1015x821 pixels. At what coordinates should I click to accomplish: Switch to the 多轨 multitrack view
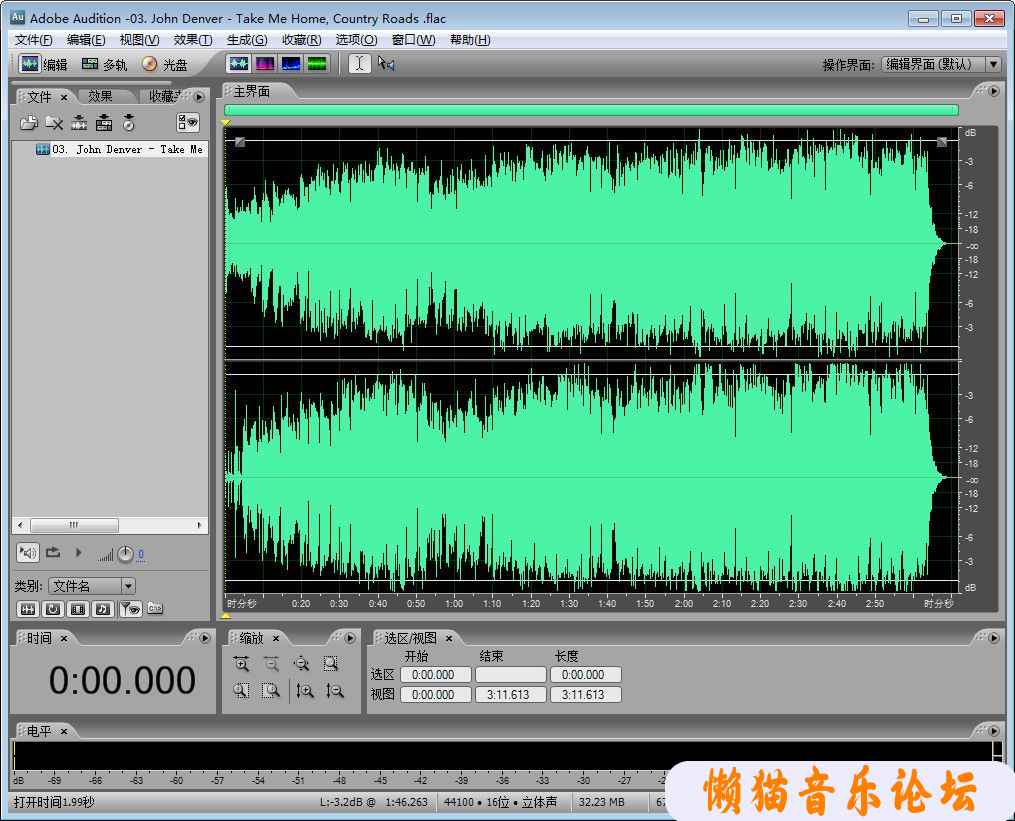(104, 64)
